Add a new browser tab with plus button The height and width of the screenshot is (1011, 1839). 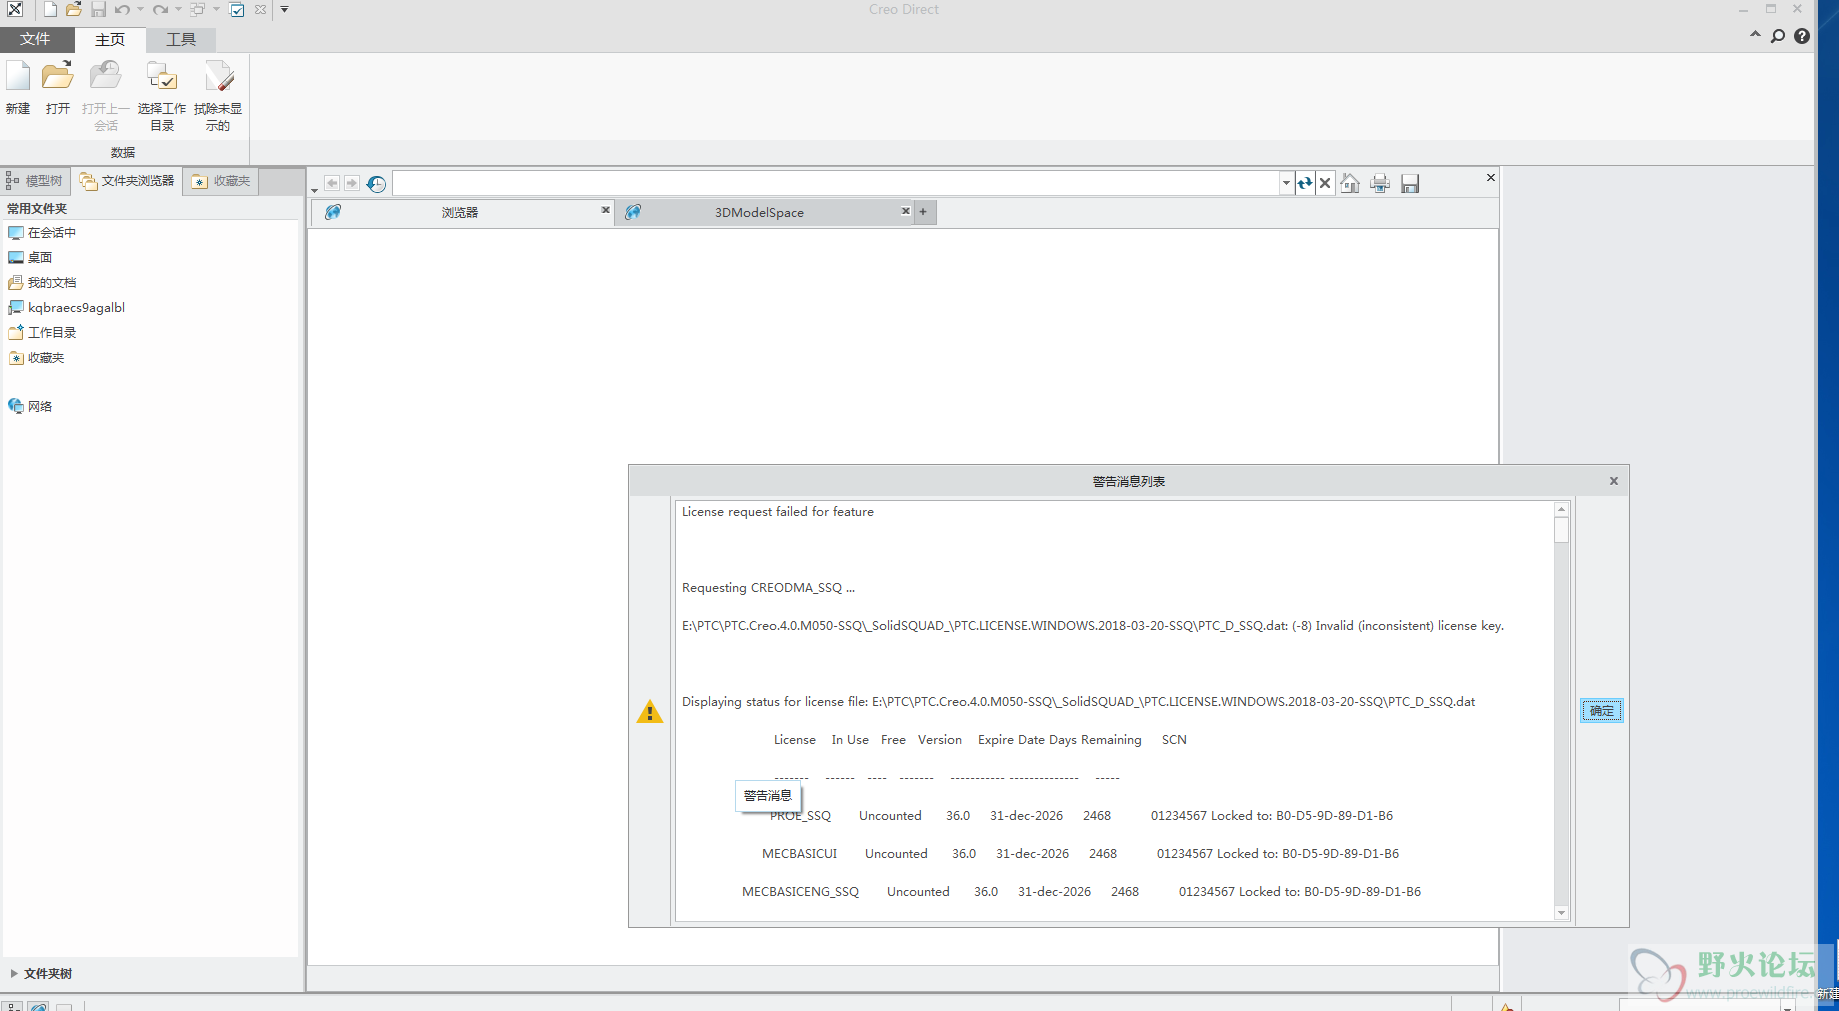923,211
